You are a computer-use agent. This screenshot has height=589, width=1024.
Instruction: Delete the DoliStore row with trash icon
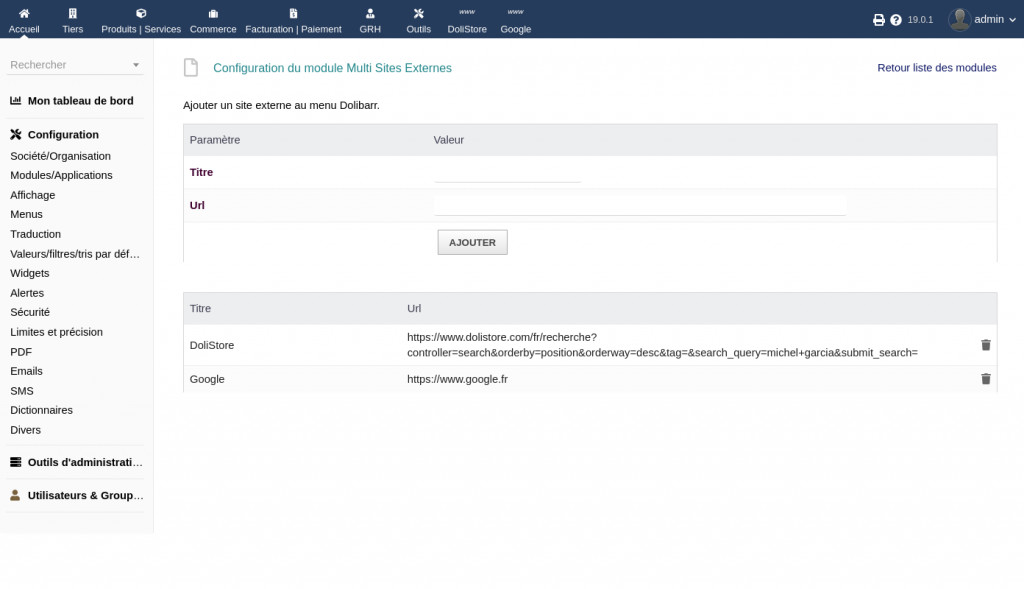pos(986,345)
